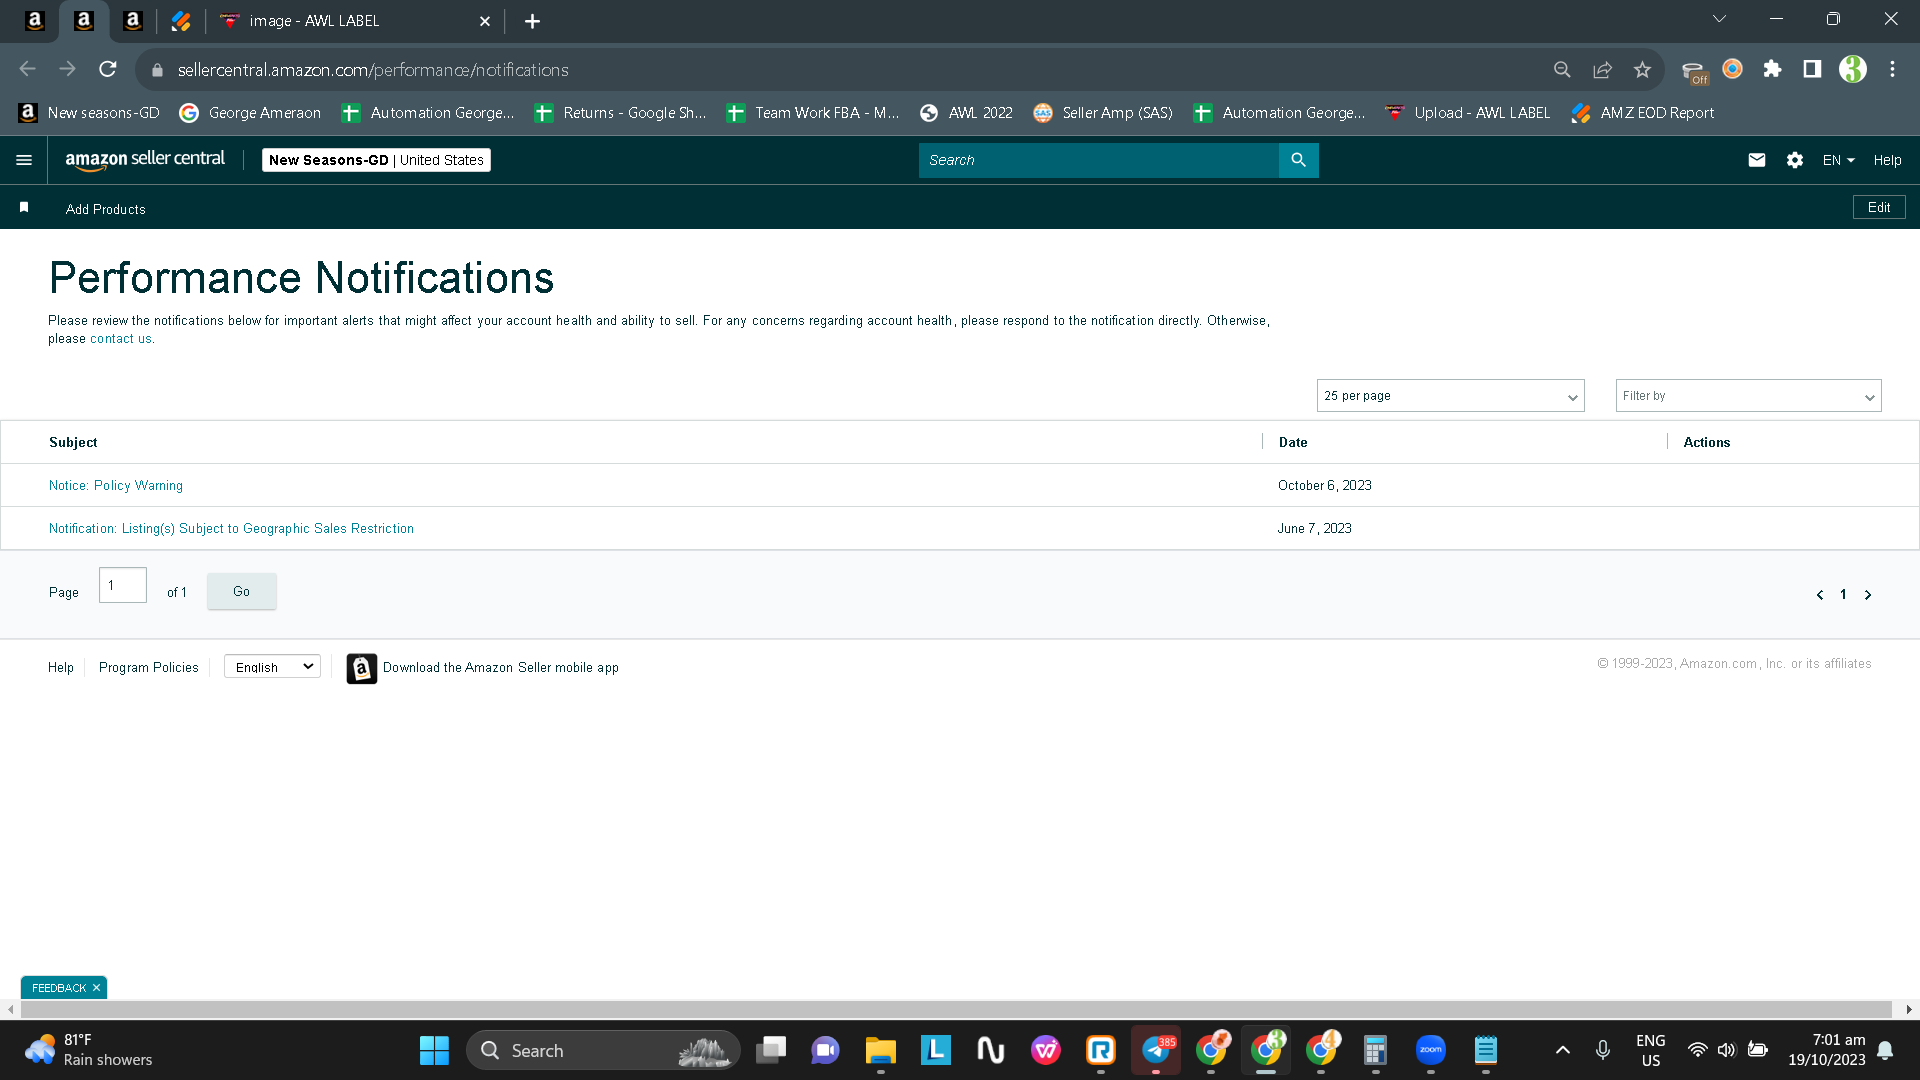
Task: Click the bookmark flag icon beside Add Products
Action: coord(24,207)
